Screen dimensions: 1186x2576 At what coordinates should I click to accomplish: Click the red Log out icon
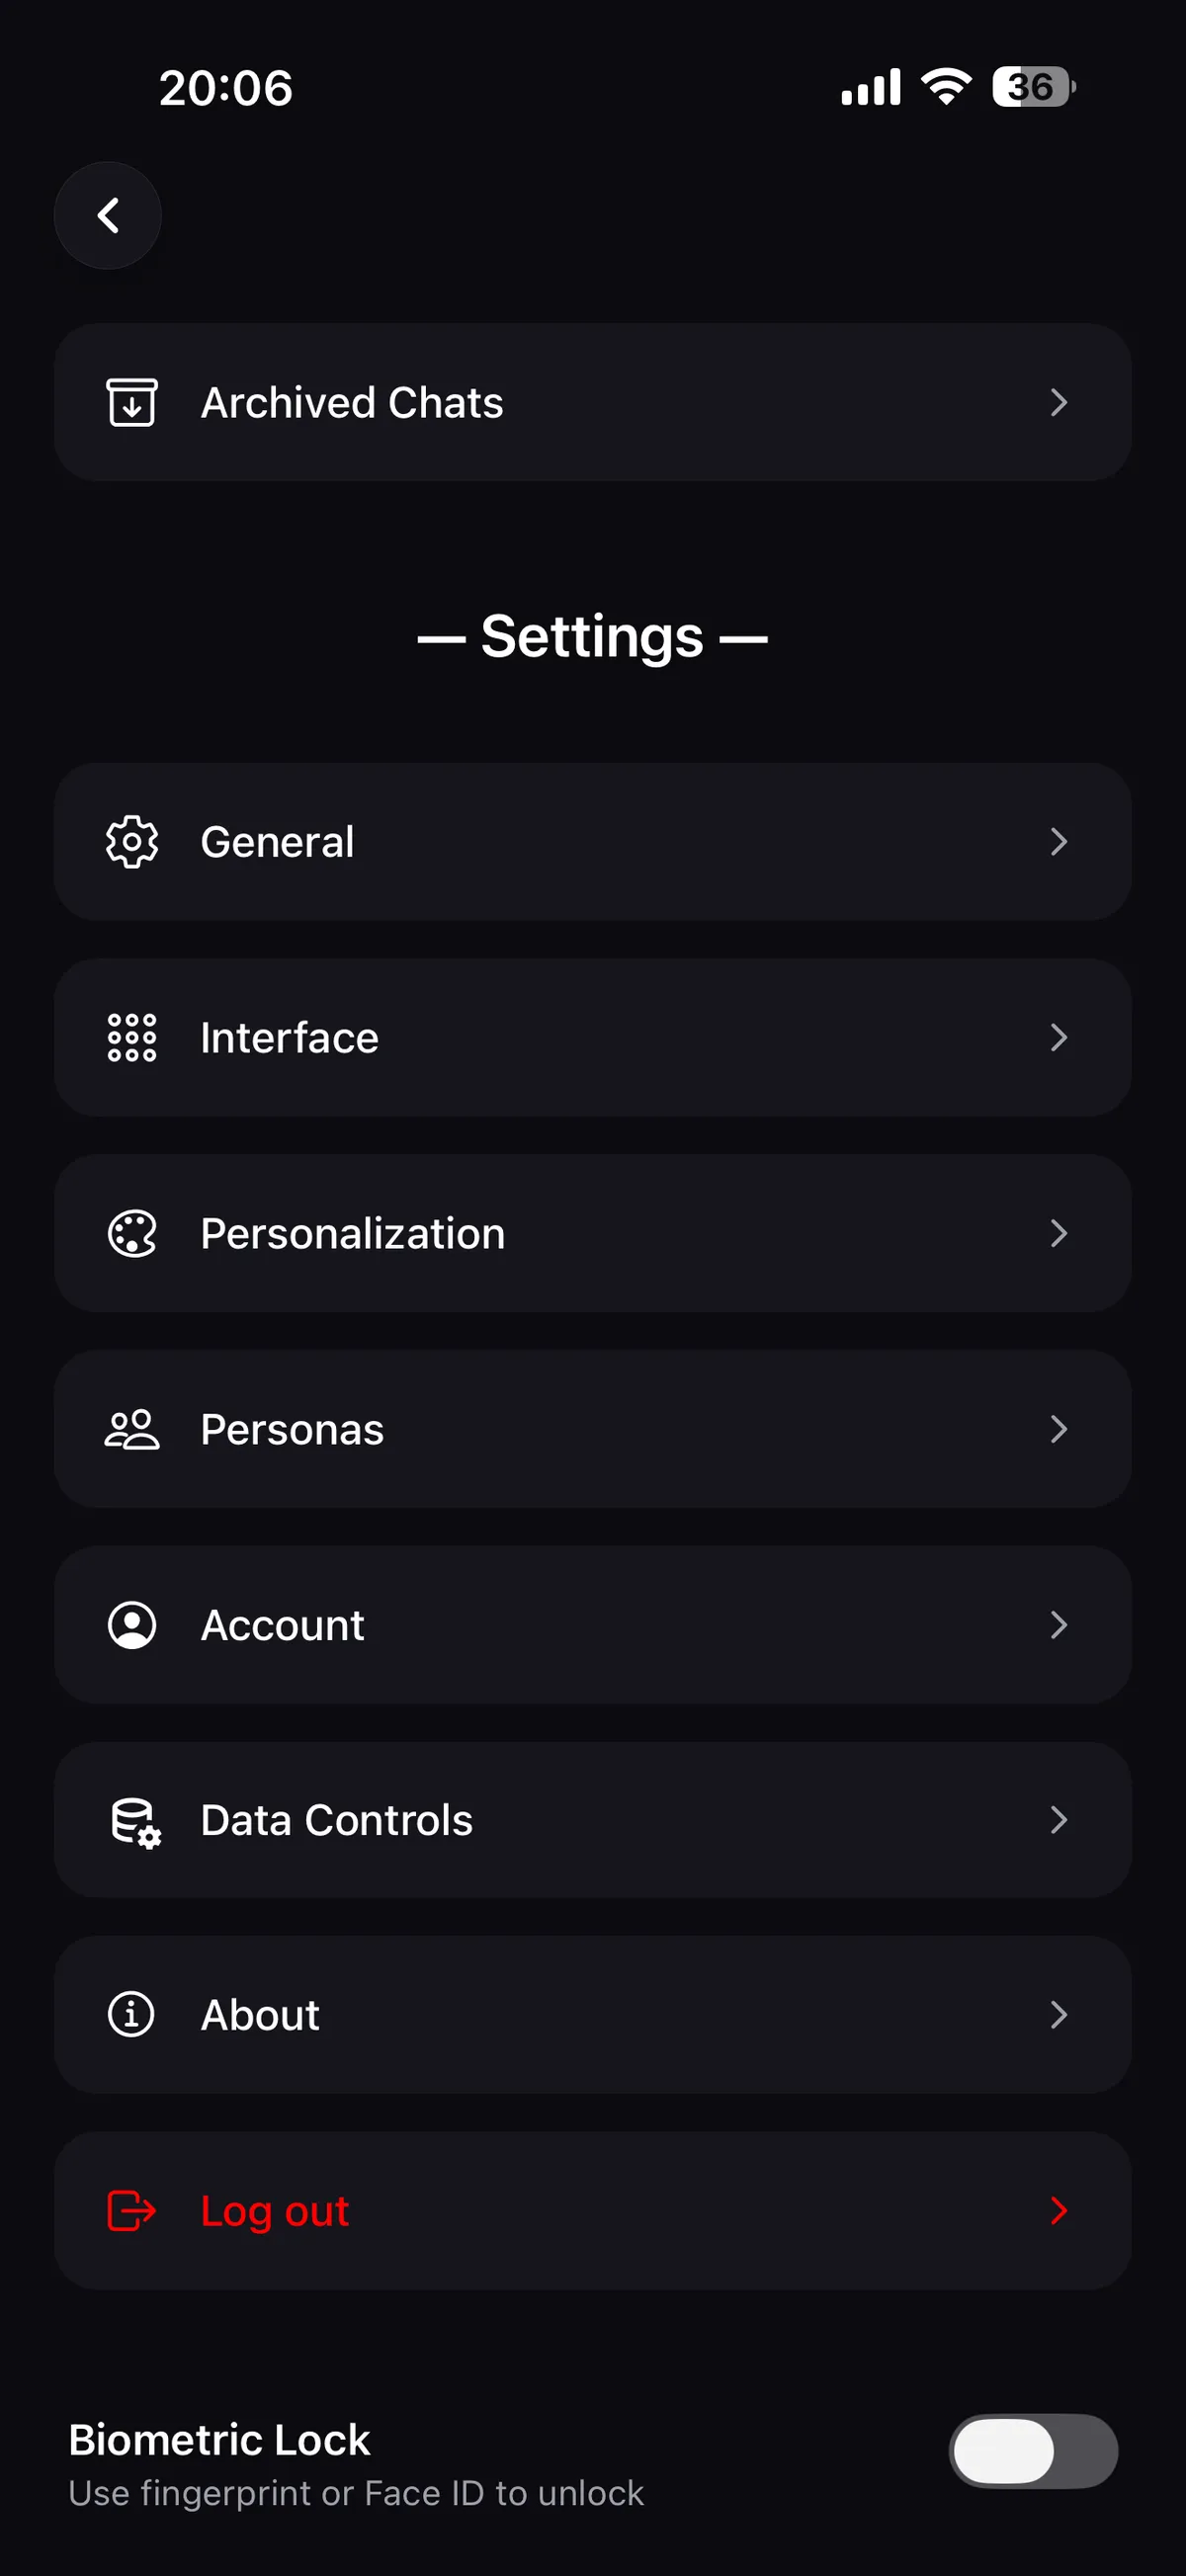[x=131, y=2210]
